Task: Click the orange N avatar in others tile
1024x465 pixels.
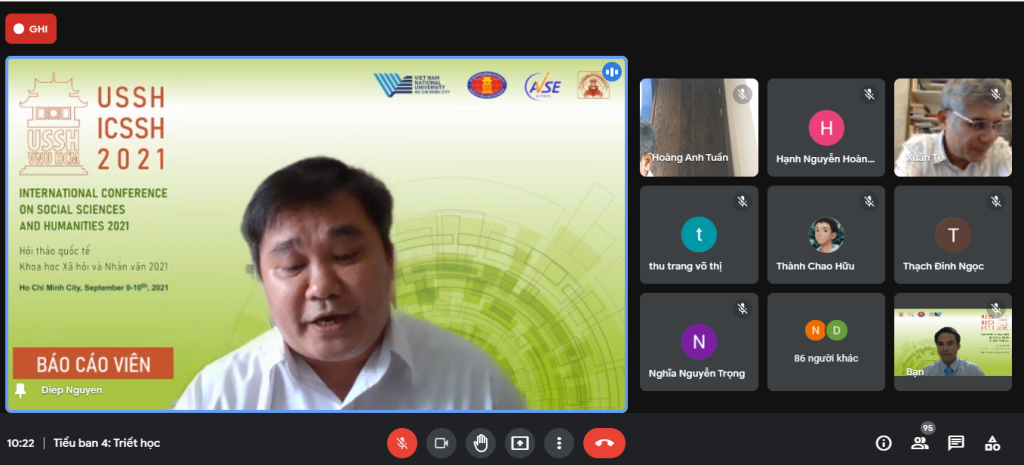Action: [x=815, y=330]
